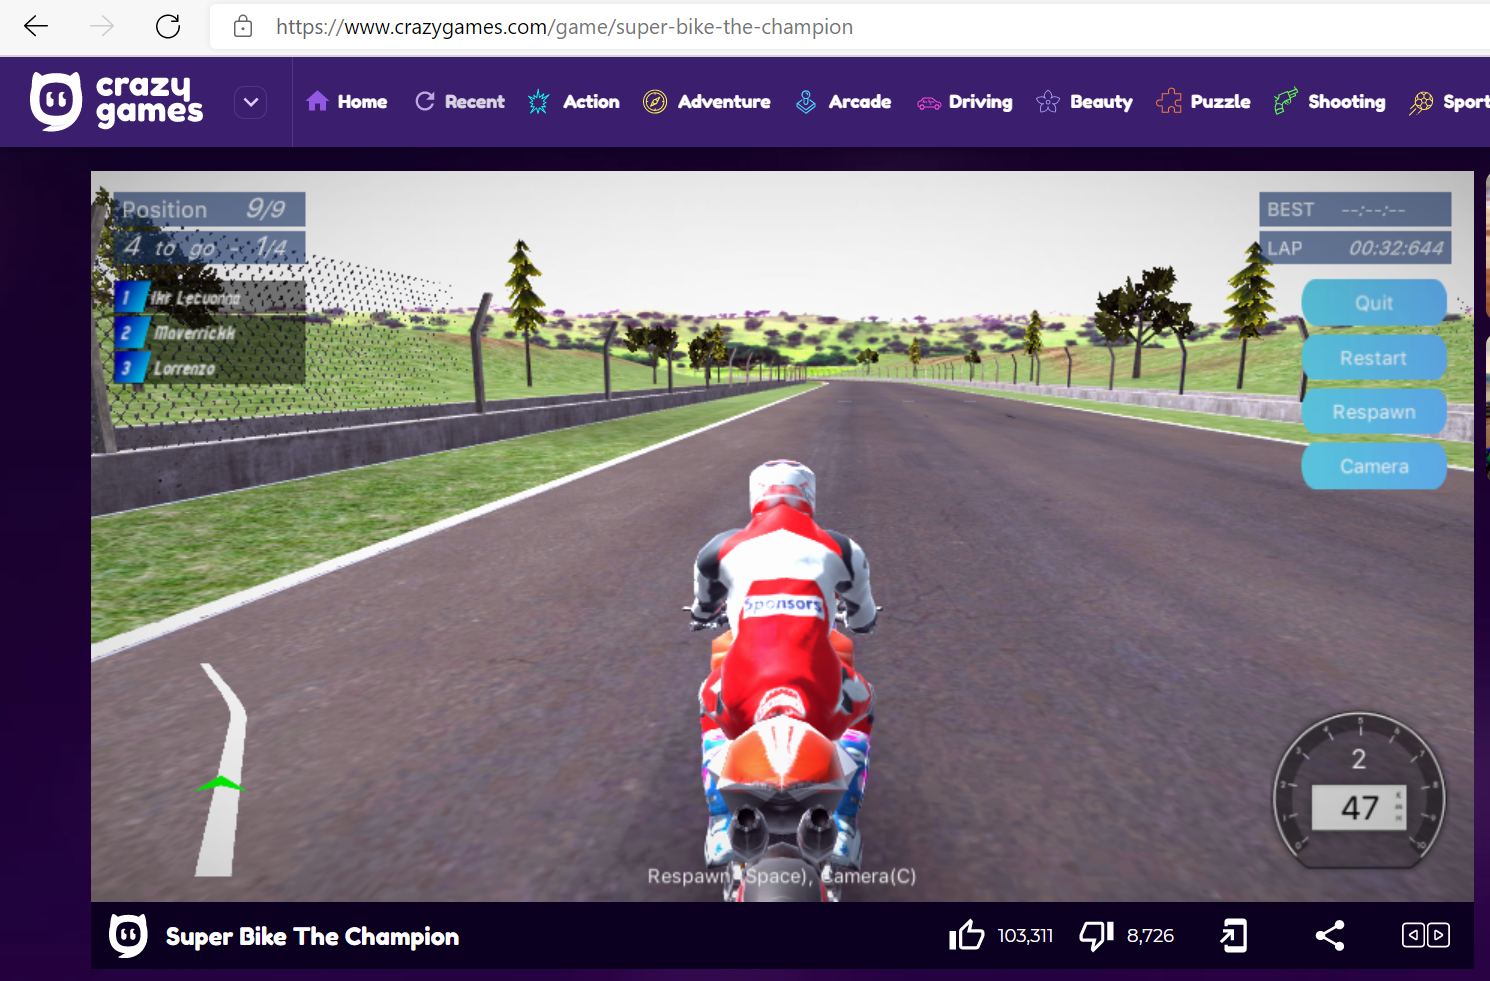Click the in-game Respawn button
The height and width of the screenshot is (981, 1490).
(1374, 412)
